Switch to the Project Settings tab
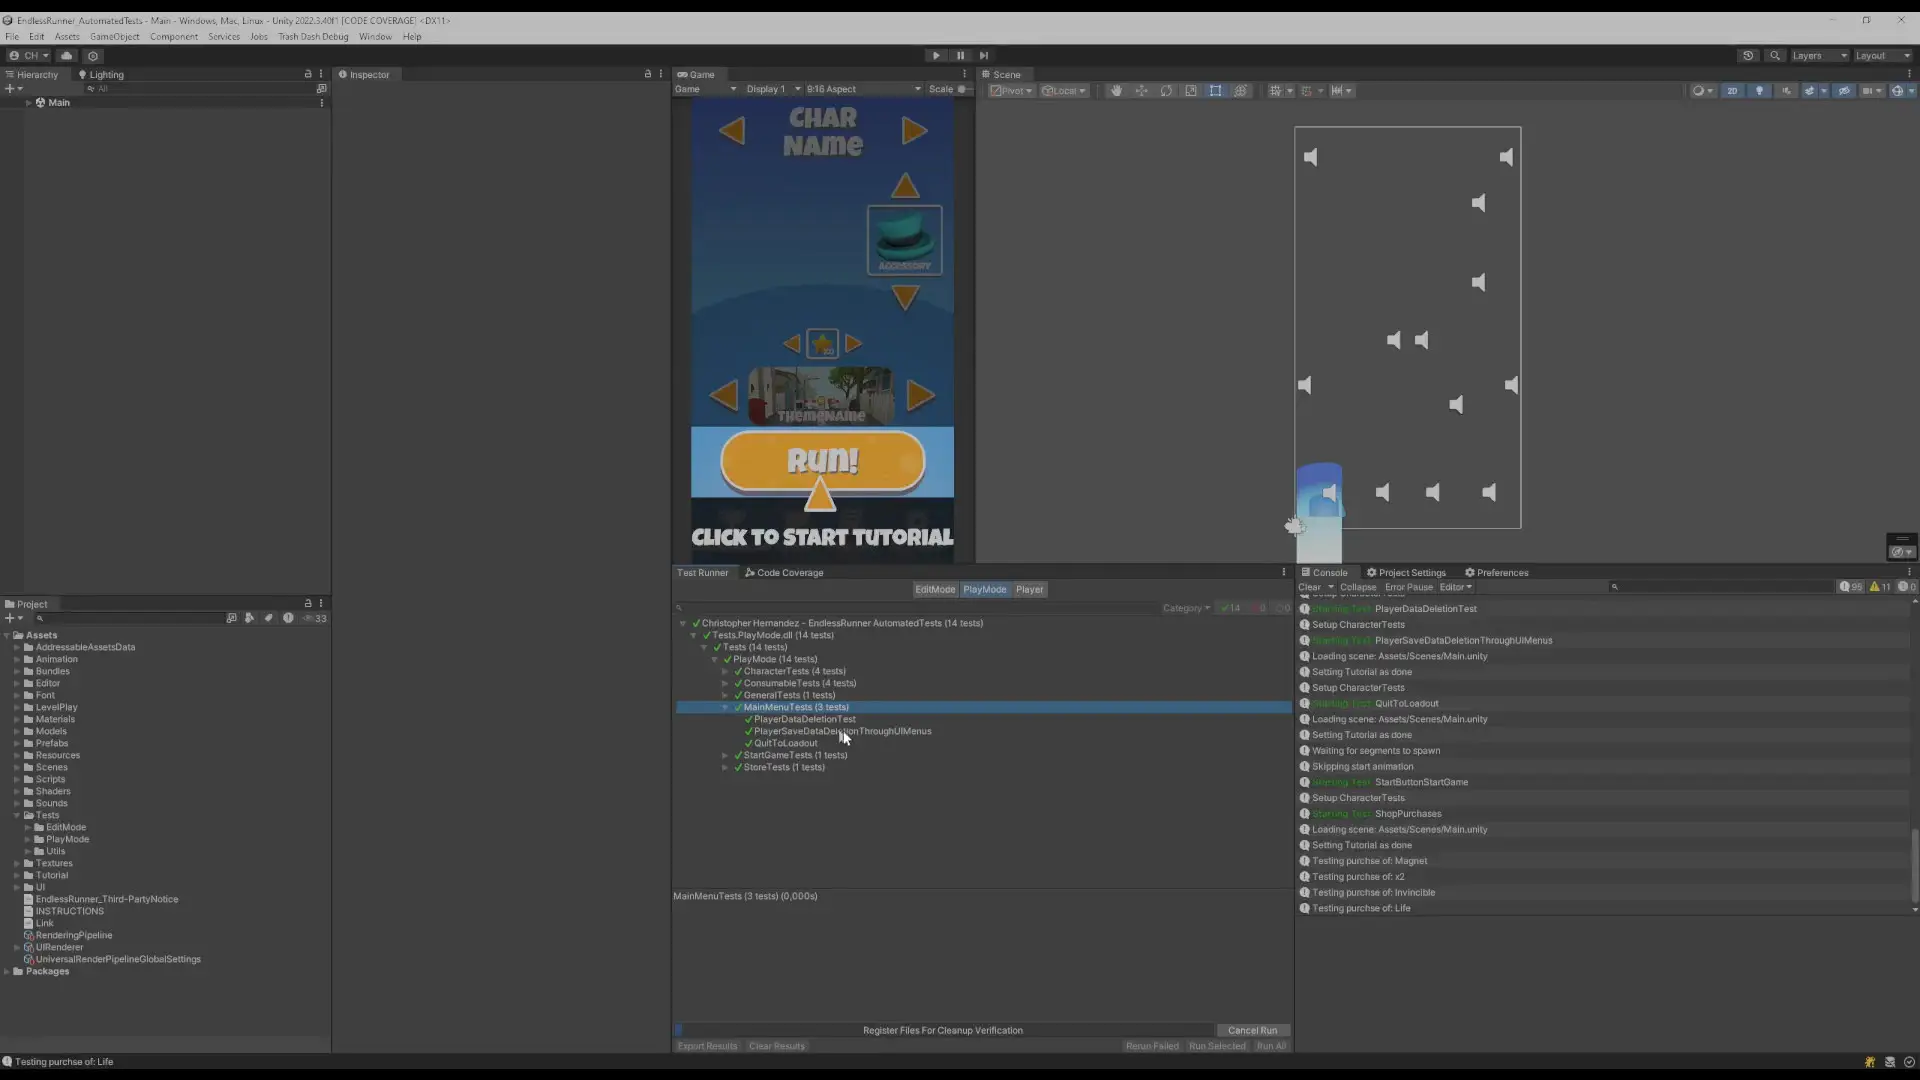 (x=1406, y=573)
